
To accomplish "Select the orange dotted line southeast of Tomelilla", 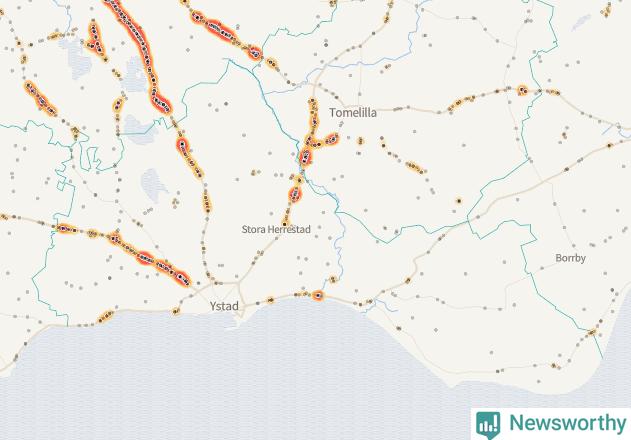I will click(x=404, y=157).
